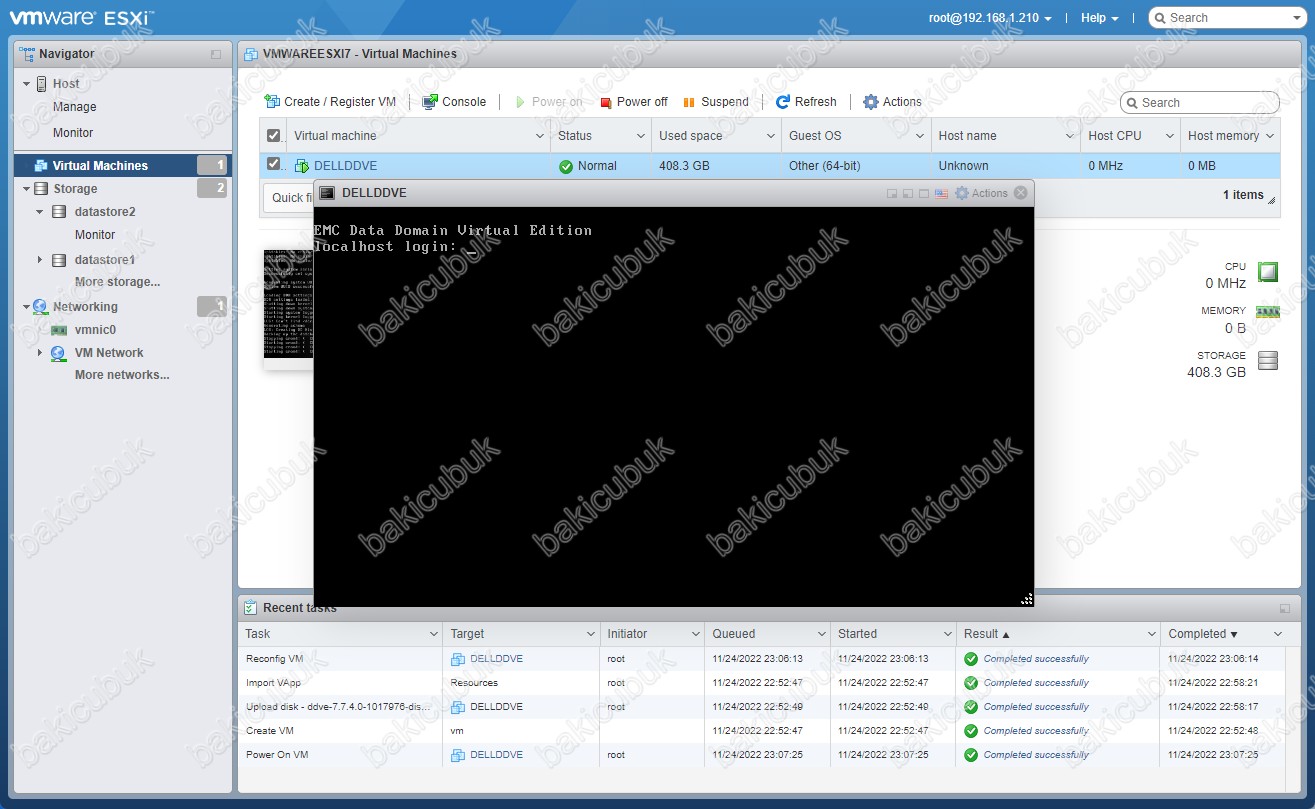Click the Virtual Machines icon in Navigator
This screenshot has height=809, width=1315.
tap(41, 166)
